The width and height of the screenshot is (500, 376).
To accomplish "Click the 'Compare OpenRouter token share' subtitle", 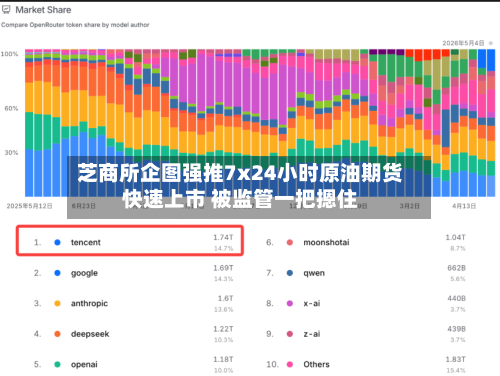I will (75, 25).
